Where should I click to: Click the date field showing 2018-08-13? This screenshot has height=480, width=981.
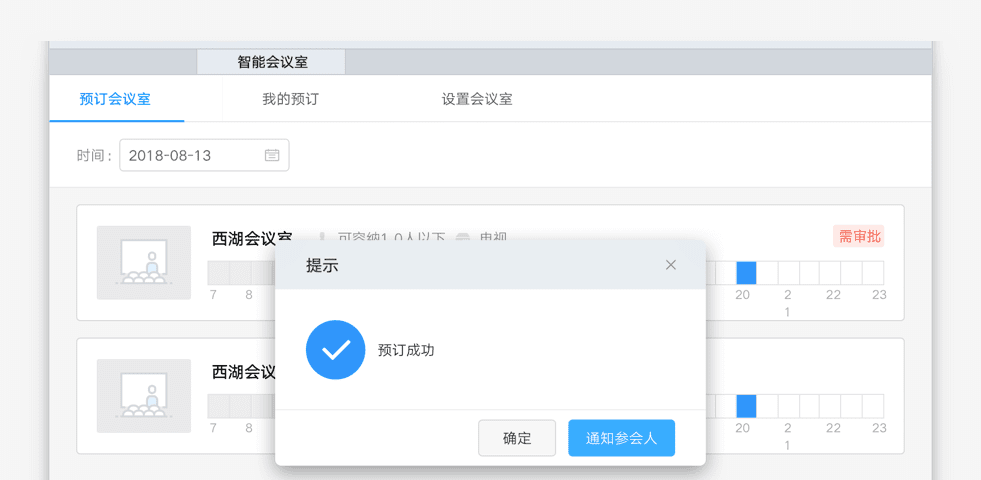click(x=192, y=156)
